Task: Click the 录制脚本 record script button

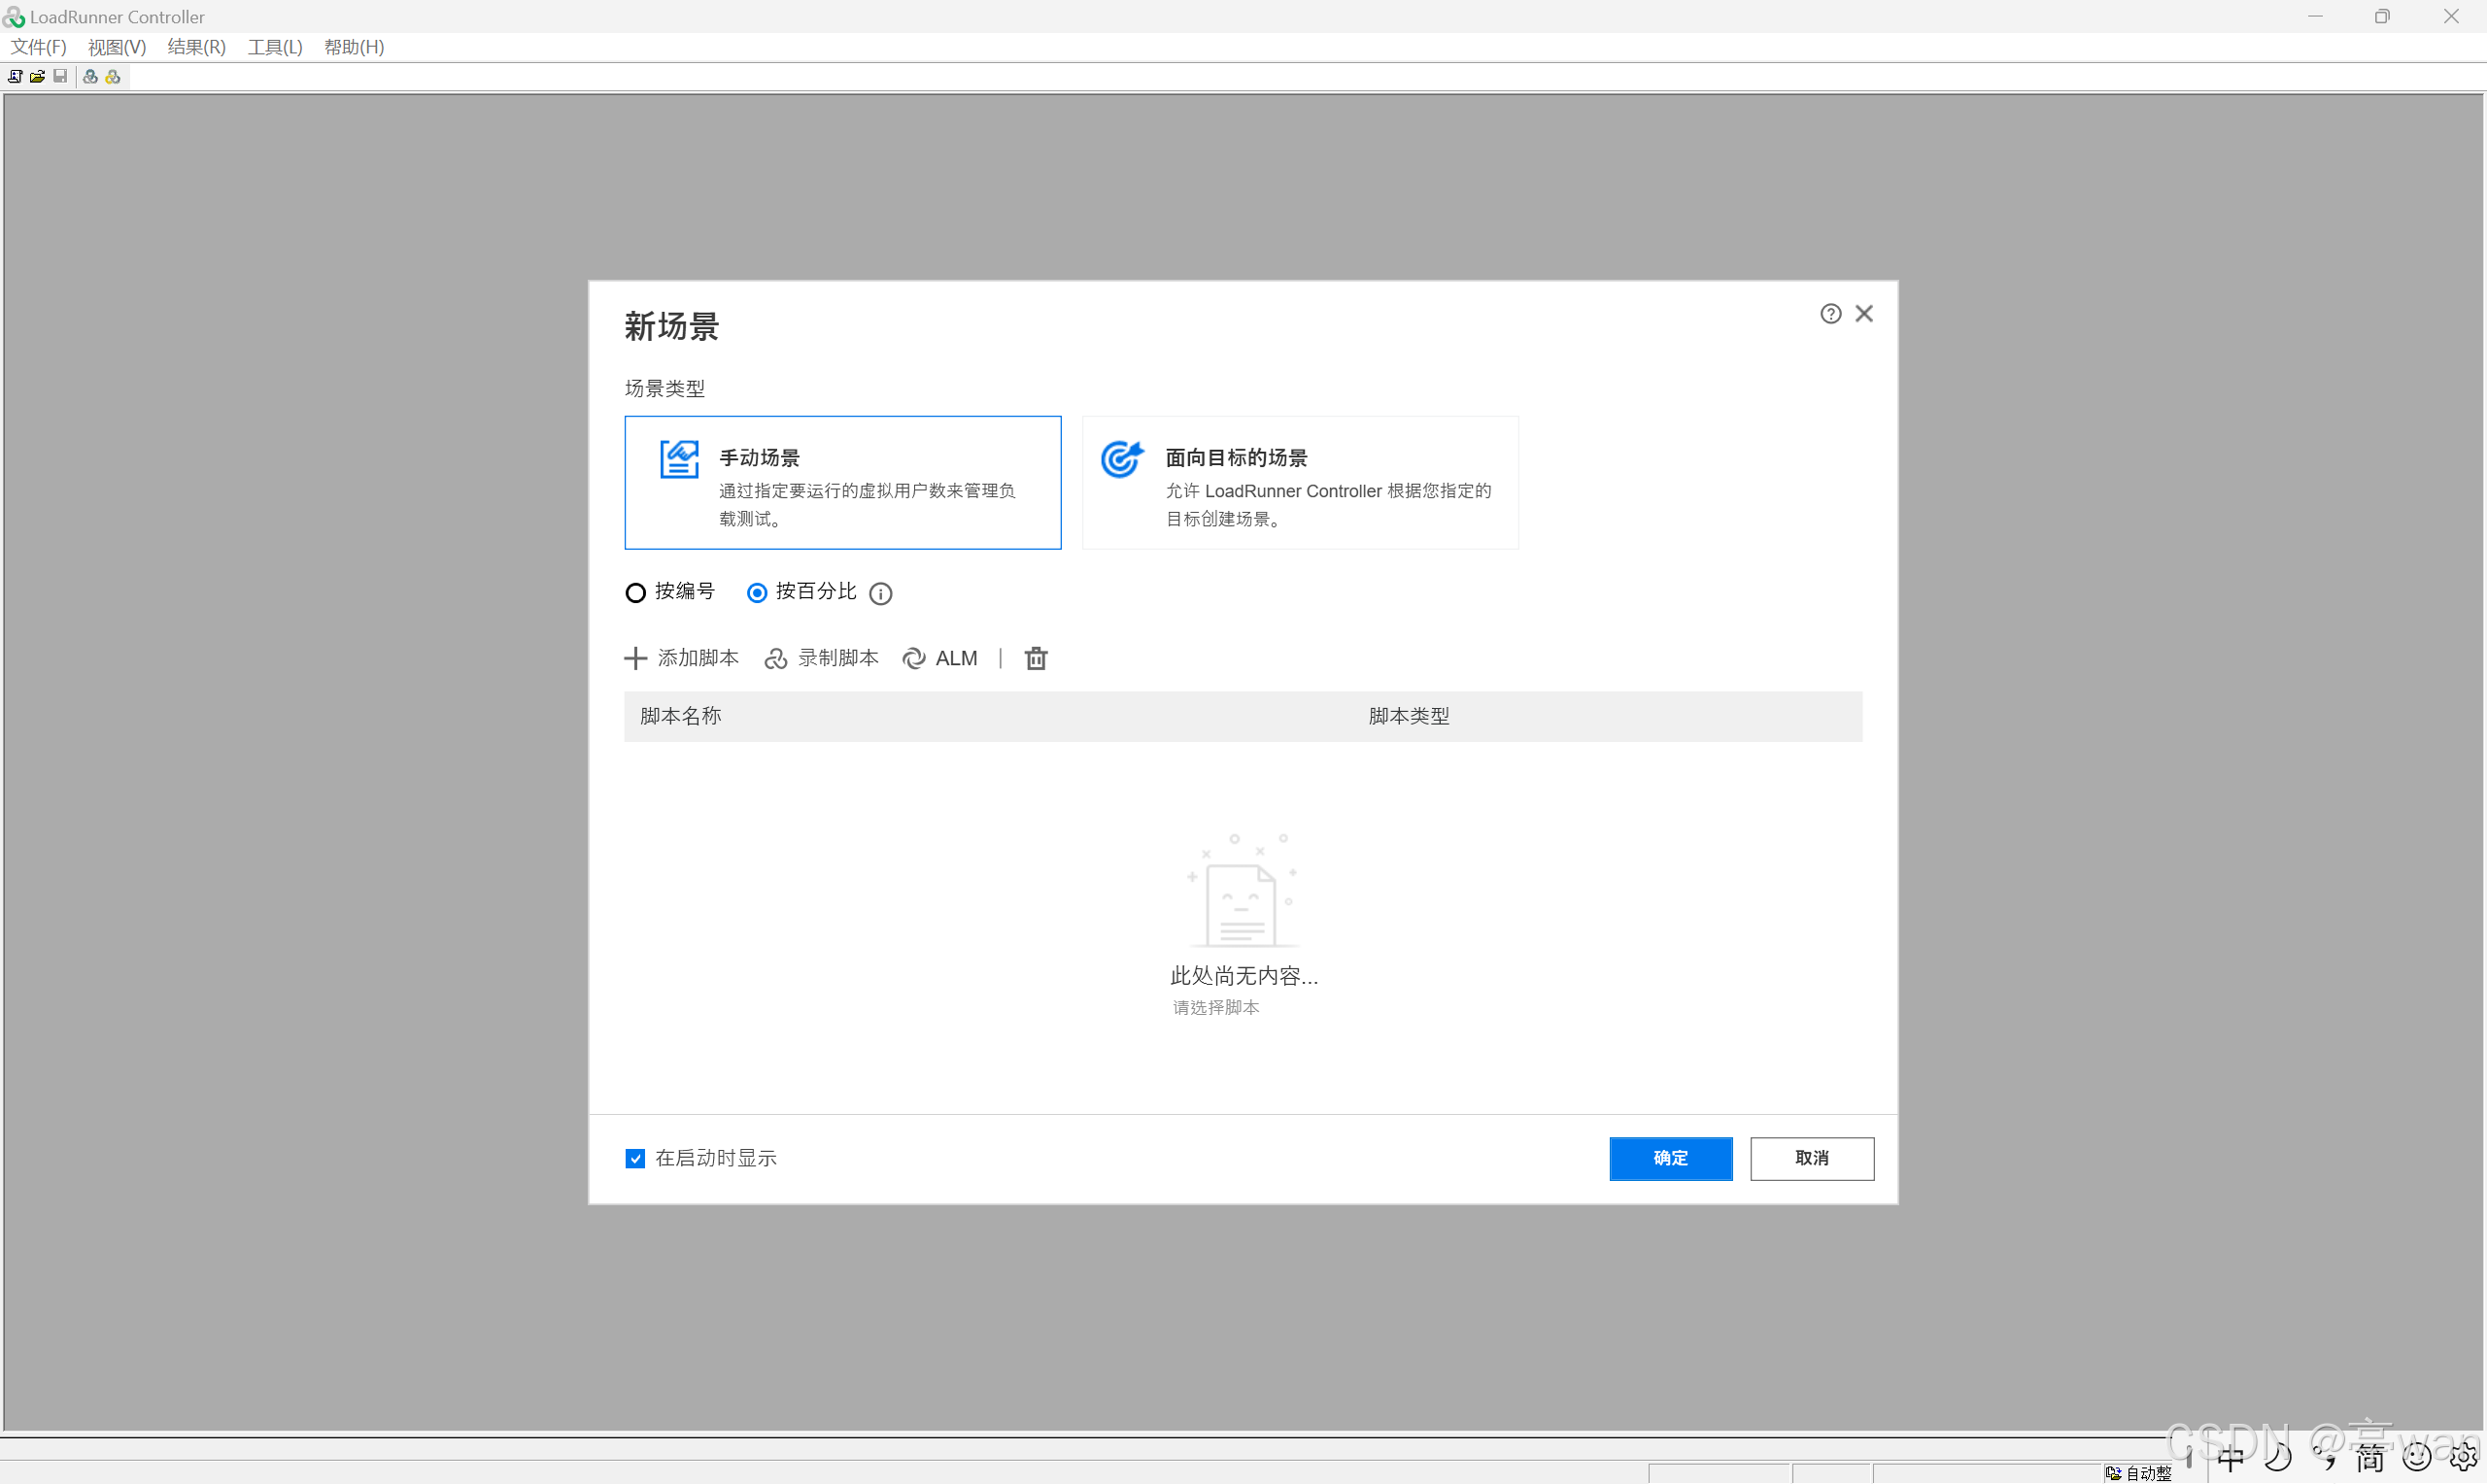Action: click(821, 658)
